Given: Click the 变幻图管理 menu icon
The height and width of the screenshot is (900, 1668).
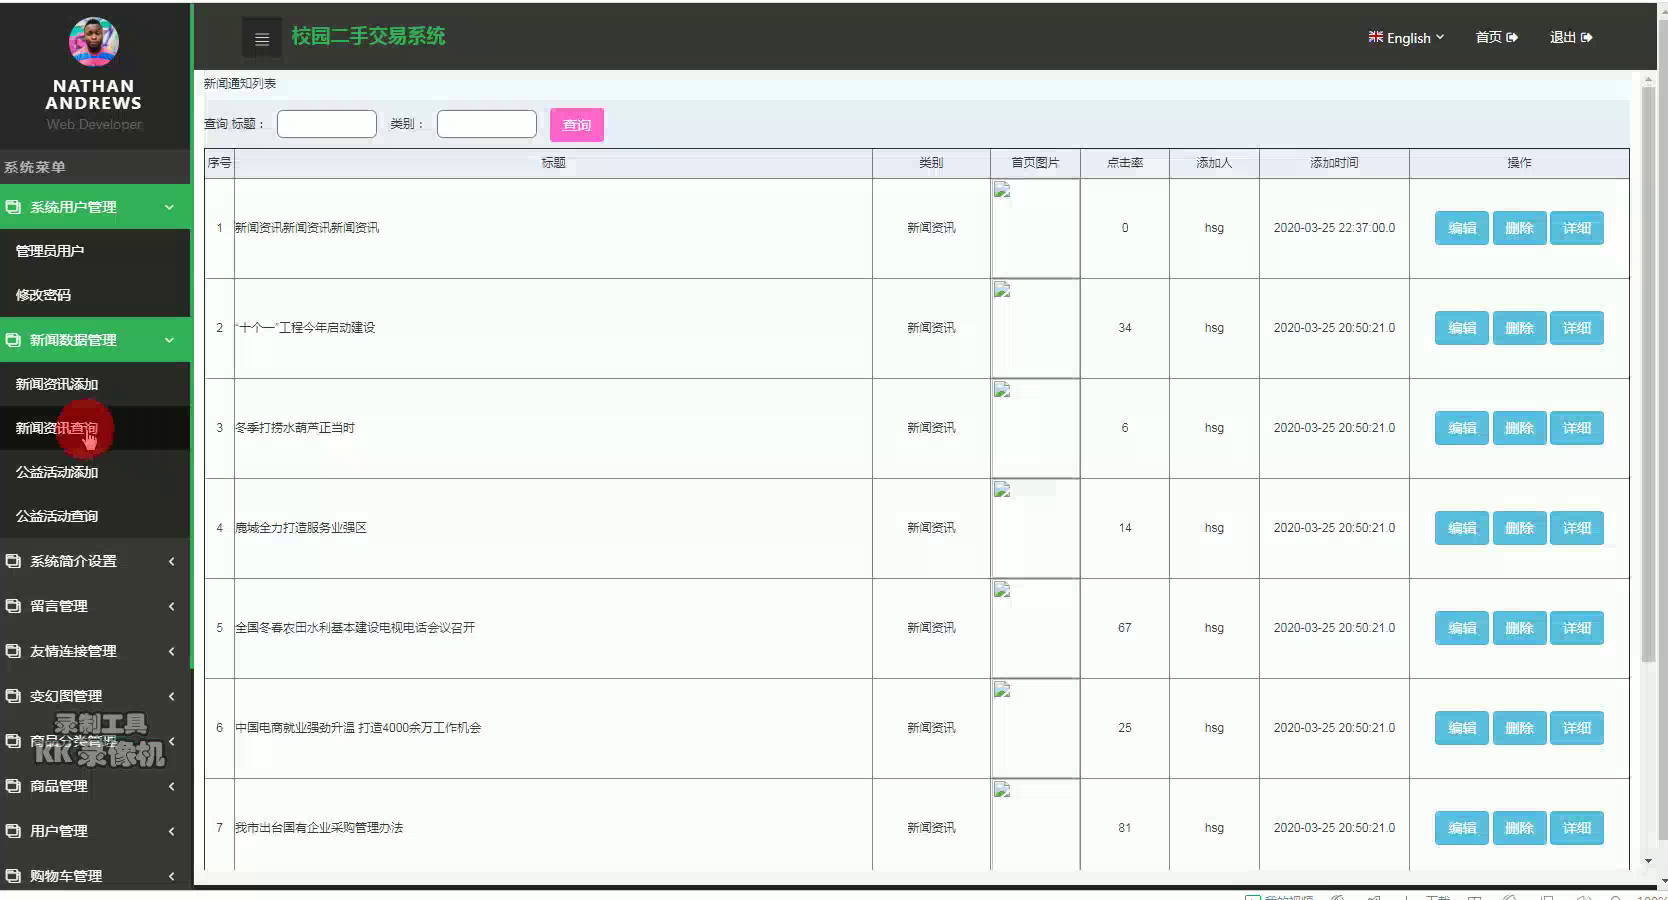Looking at the screenshot, I should [13, 696].
